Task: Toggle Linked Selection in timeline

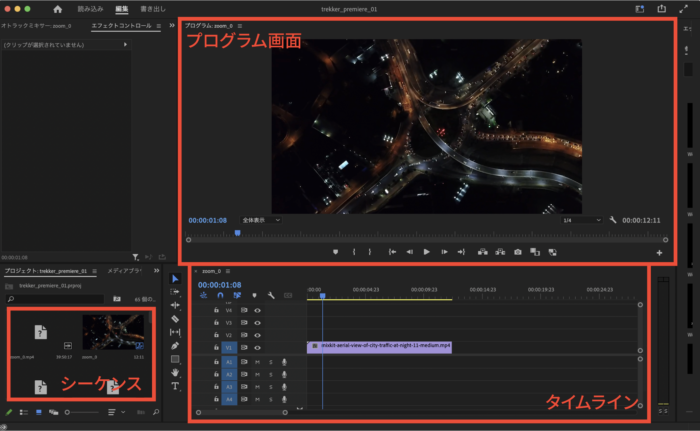Action: (x=237, y=295)
